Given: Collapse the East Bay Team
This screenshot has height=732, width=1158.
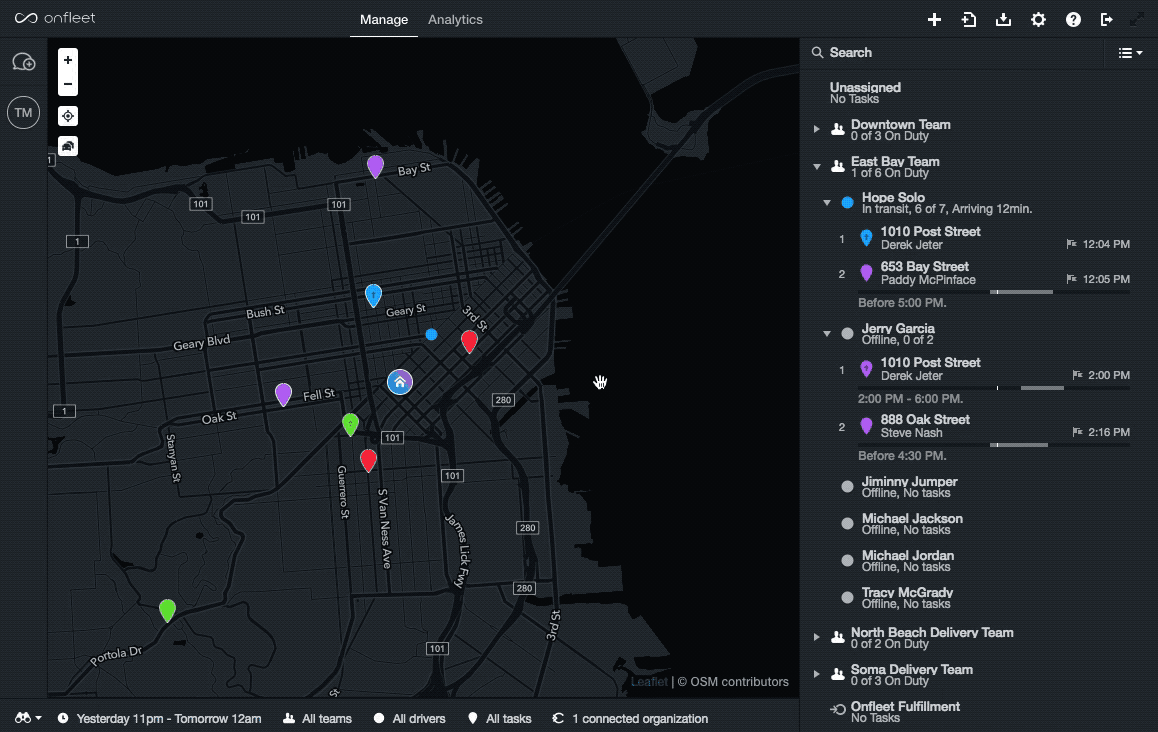Looking at the screenshot, I should (816, 167).
